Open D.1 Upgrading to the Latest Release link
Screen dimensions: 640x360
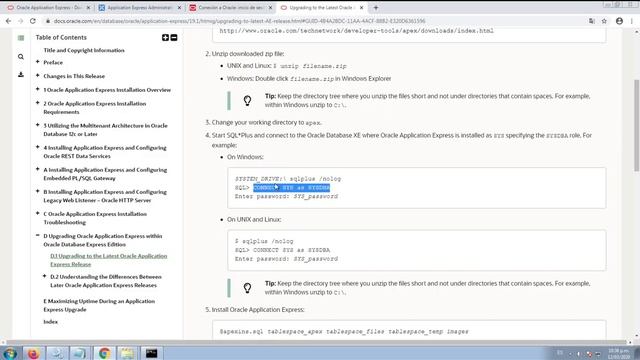click(109, 260)
